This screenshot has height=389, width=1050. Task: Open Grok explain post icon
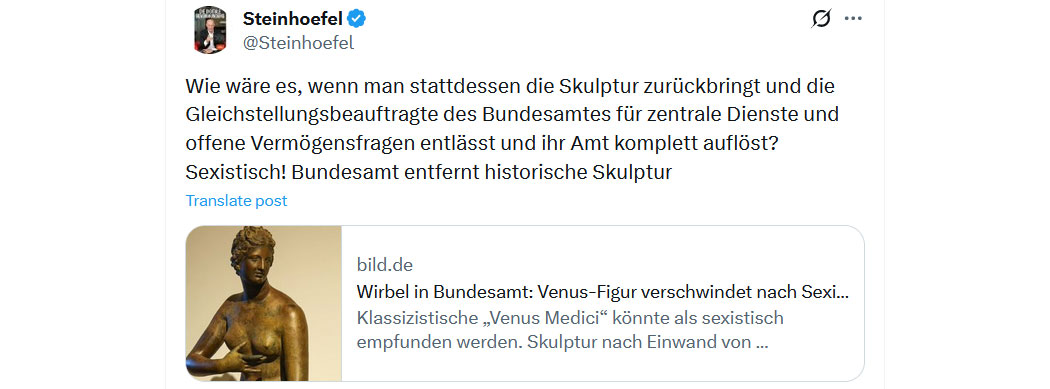pos(821,19)
